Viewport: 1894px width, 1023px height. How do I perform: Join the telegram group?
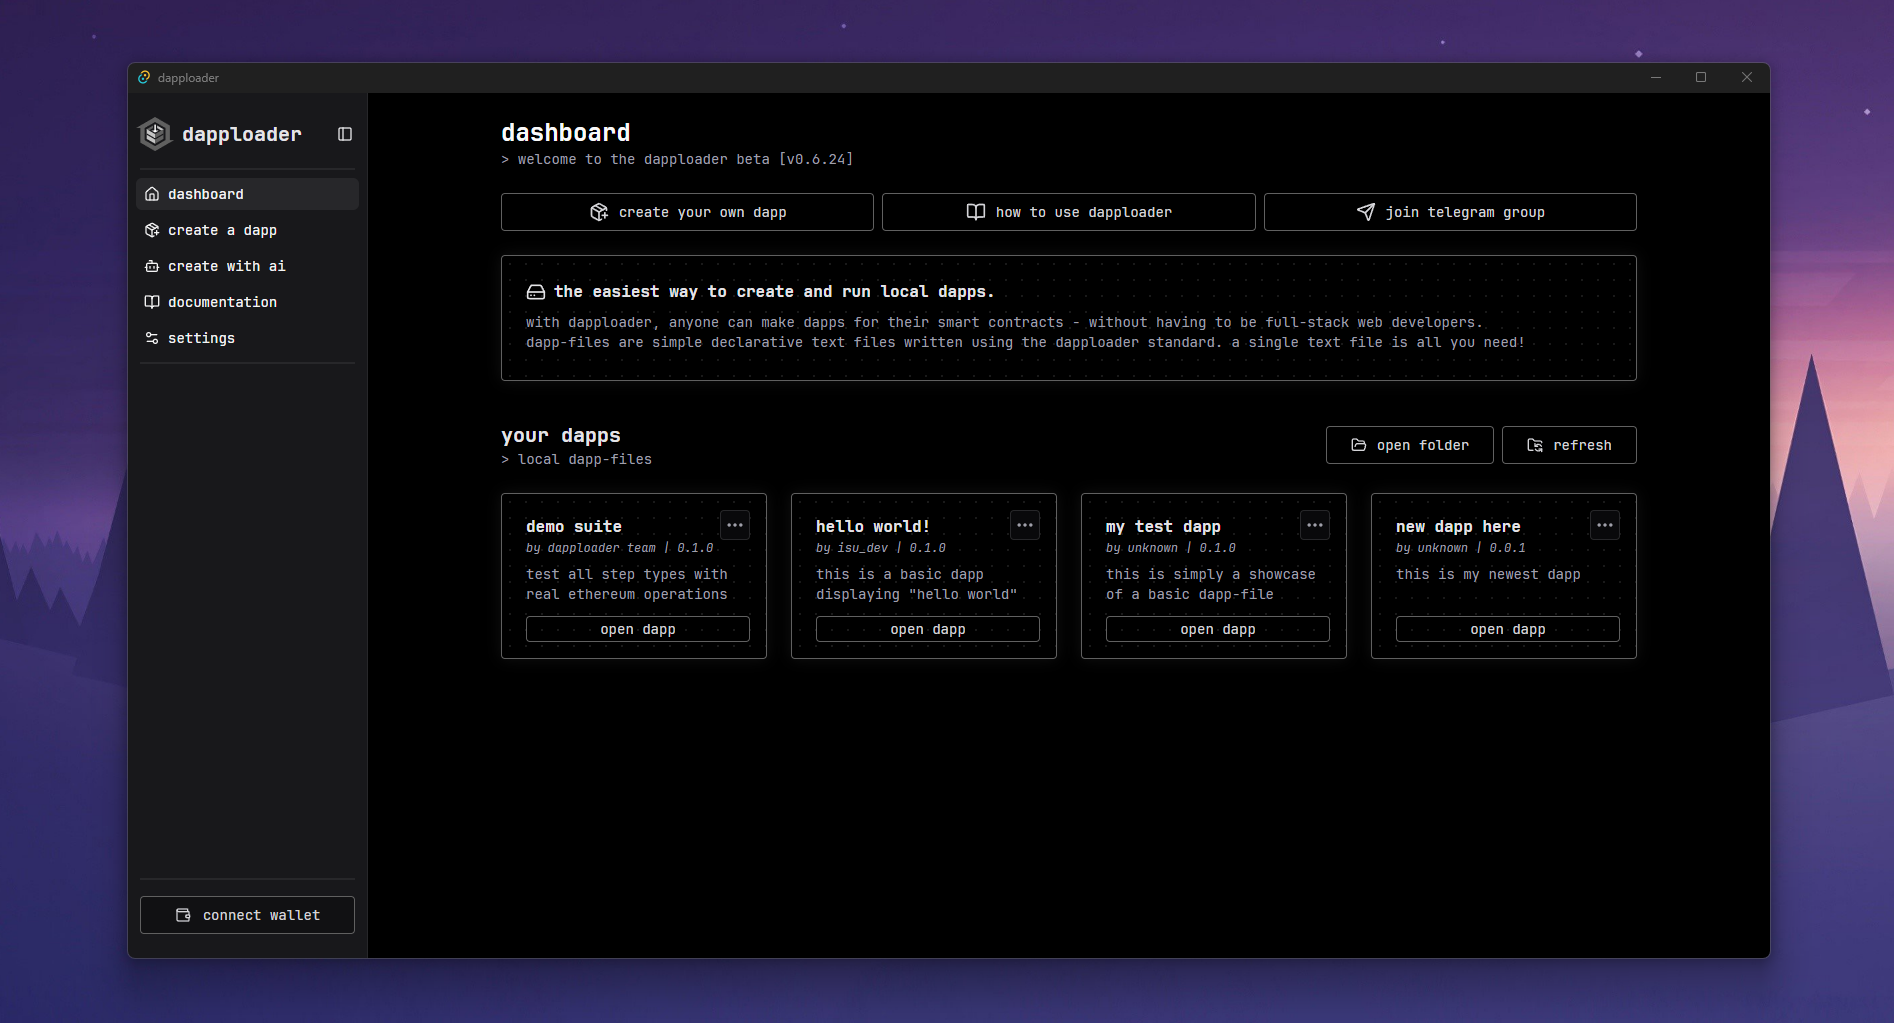(x=1450, y=212)
